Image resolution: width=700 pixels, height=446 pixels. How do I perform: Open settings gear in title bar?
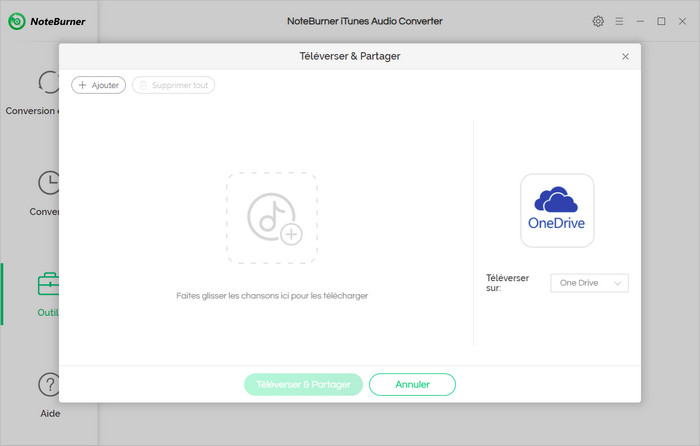point(598,21)
